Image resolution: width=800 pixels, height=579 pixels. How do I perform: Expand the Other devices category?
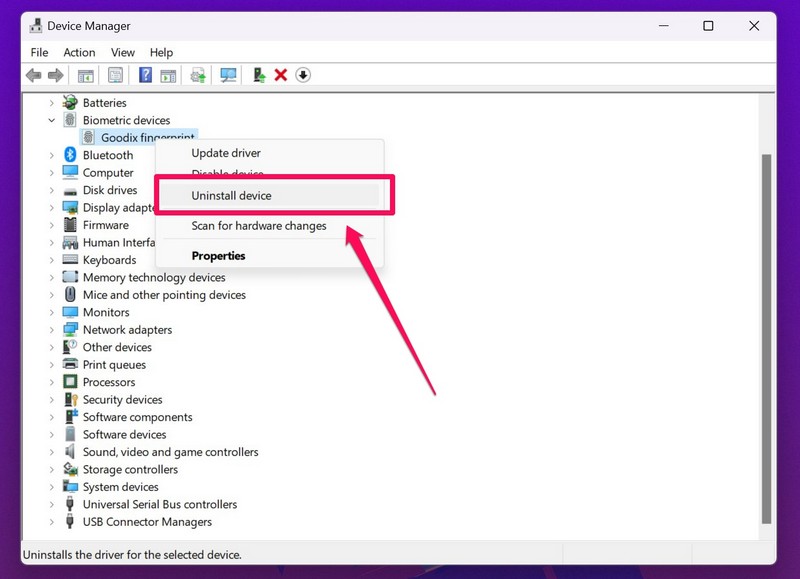click(52, 347)
